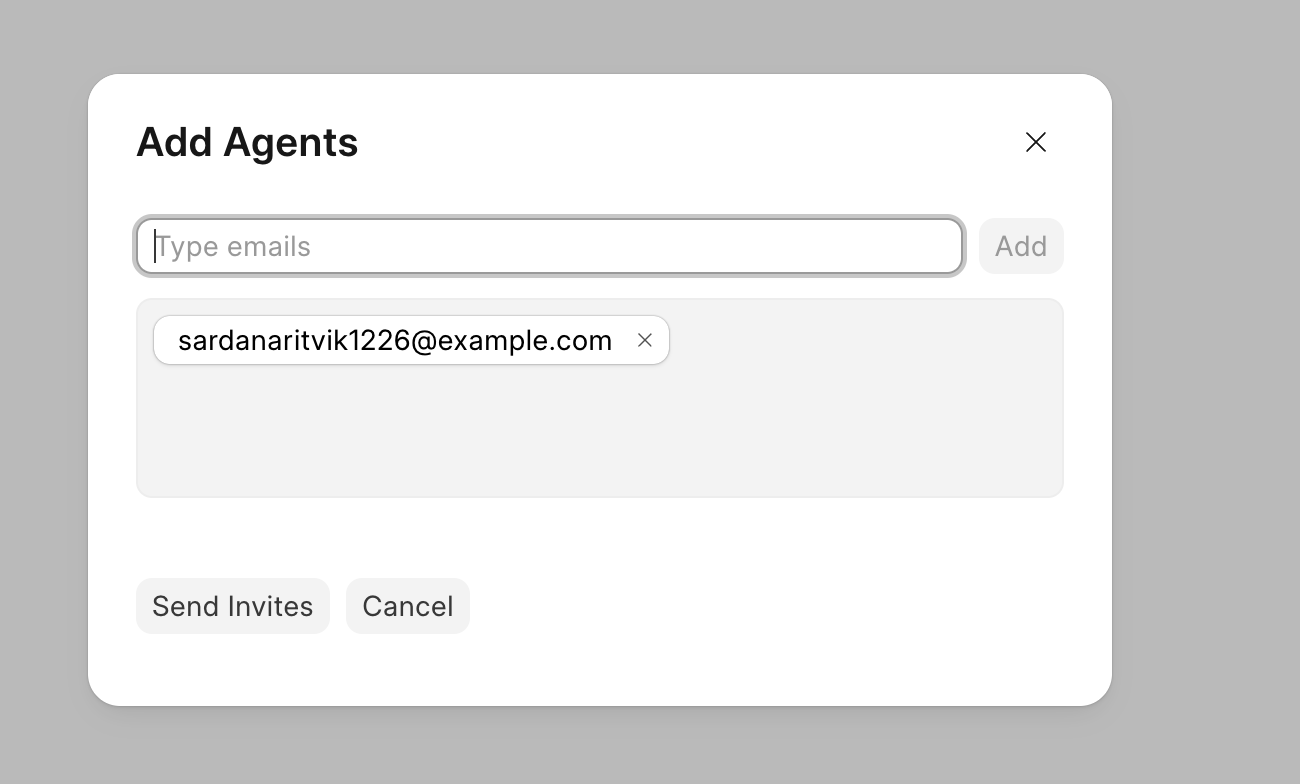
Task: Add the typed email to the list
Action: (1020, 246)
